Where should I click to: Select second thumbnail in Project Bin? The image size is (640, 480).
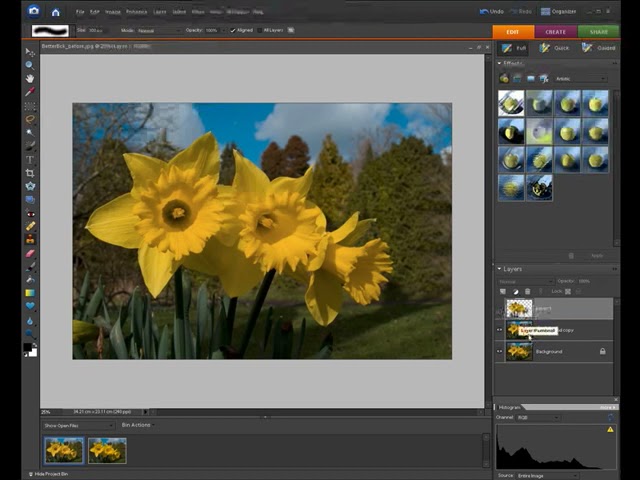click(107, 451)
